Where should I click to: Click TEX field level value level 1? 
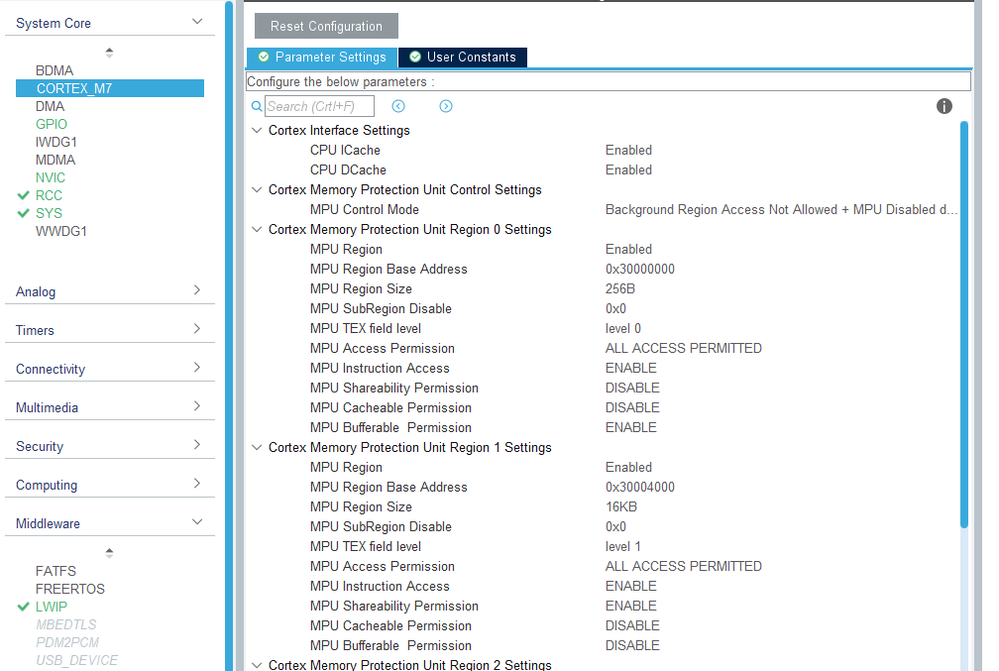623,546
